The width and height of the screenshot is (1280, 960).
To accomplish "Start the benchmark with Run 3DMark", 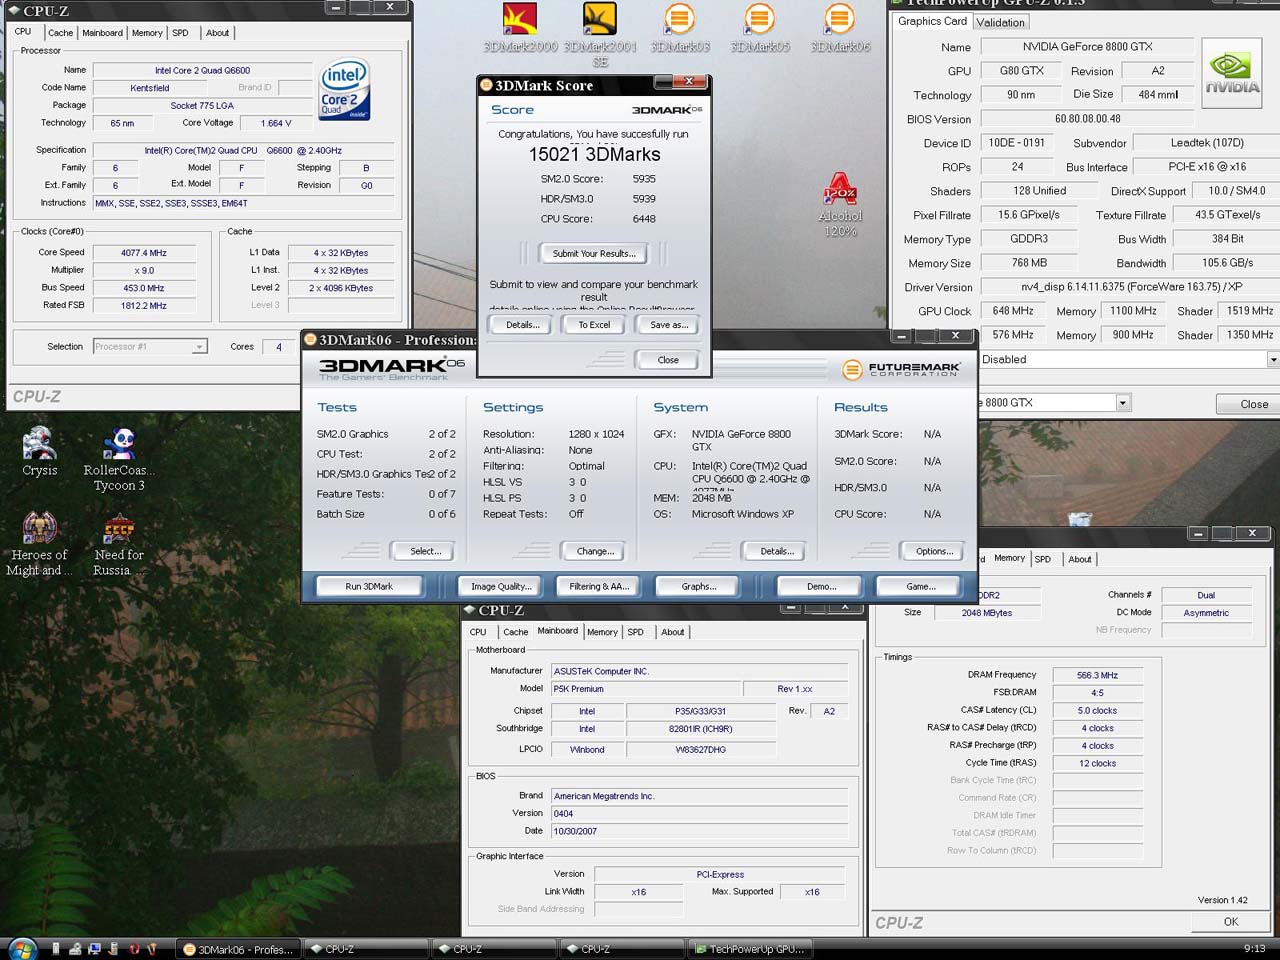I will point(369,587).
